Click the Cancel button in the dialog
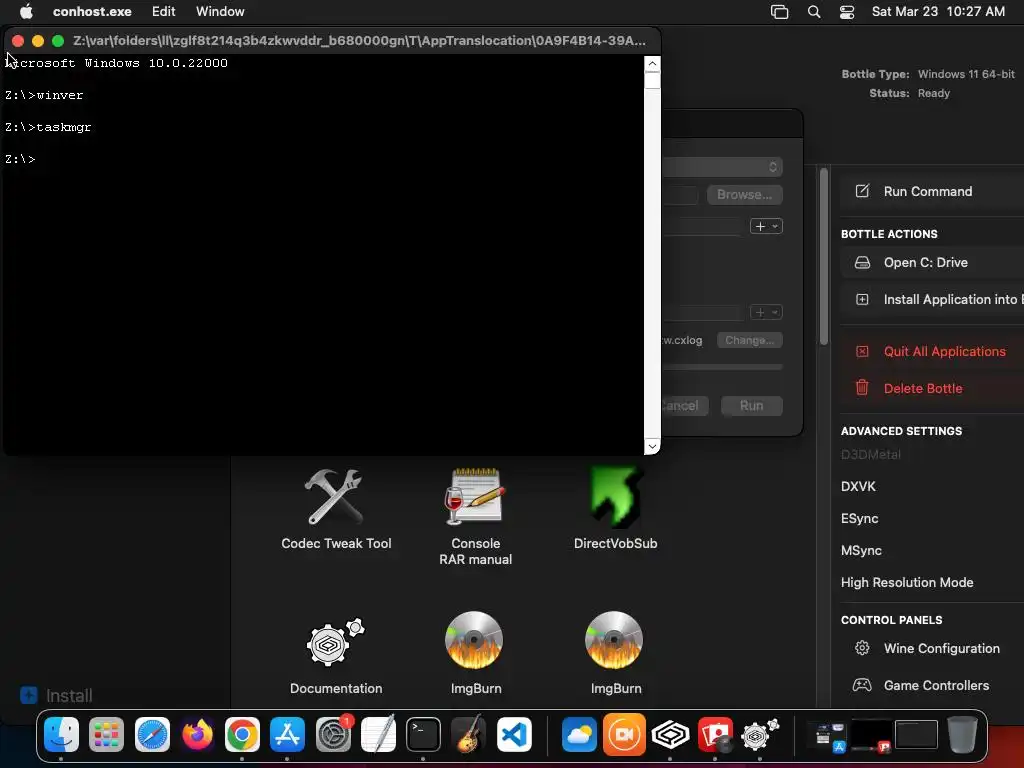 point(683,406)
